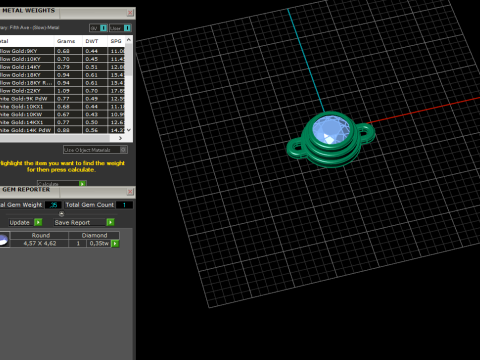Click the horizontal scroll-right arrow in metal table
480x360 pixels.
(x=120, y=138)
